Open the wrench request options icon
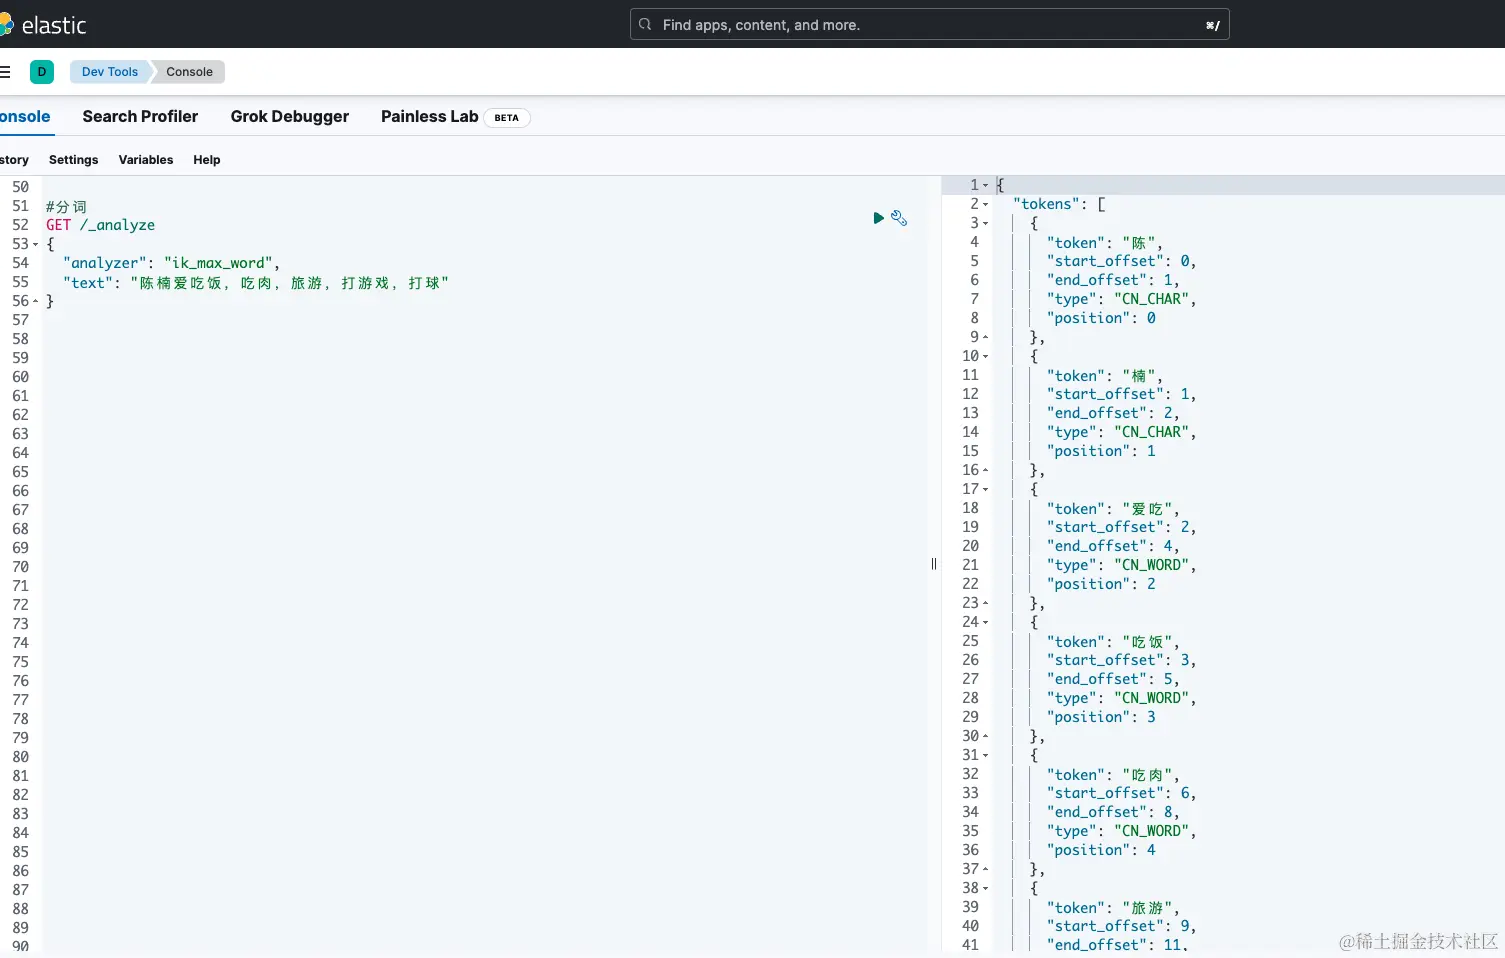 [x=899, y=218]
